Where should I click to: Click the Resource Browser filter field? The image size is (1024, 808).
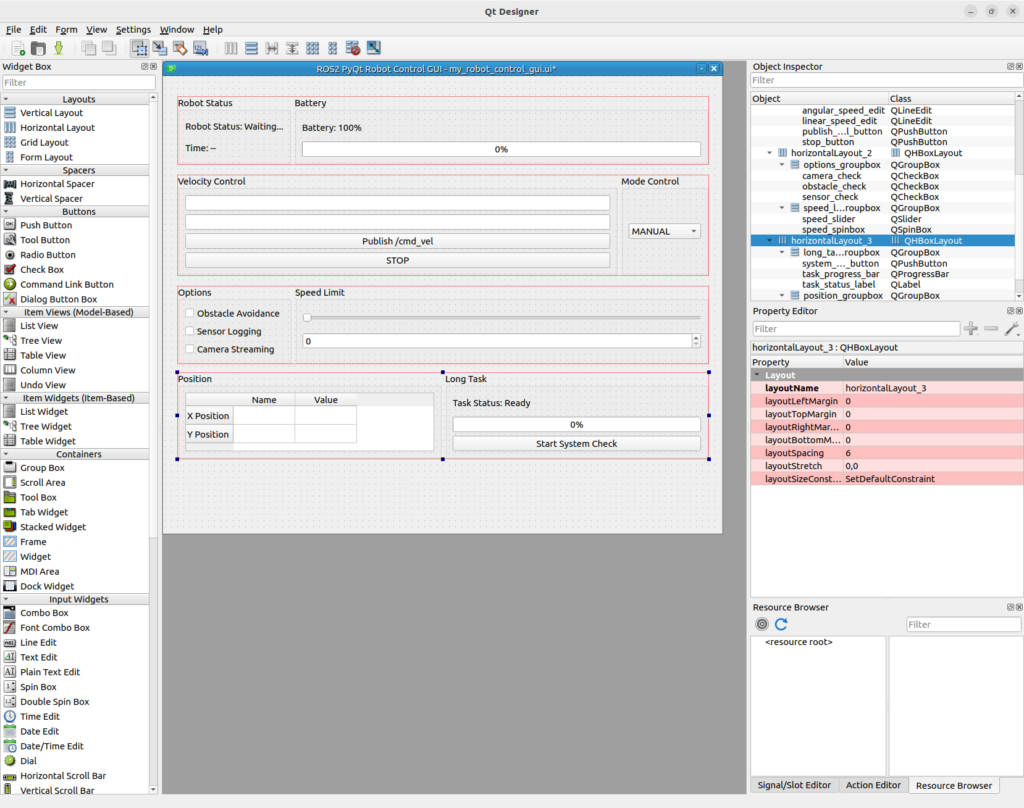pos(963,624)
